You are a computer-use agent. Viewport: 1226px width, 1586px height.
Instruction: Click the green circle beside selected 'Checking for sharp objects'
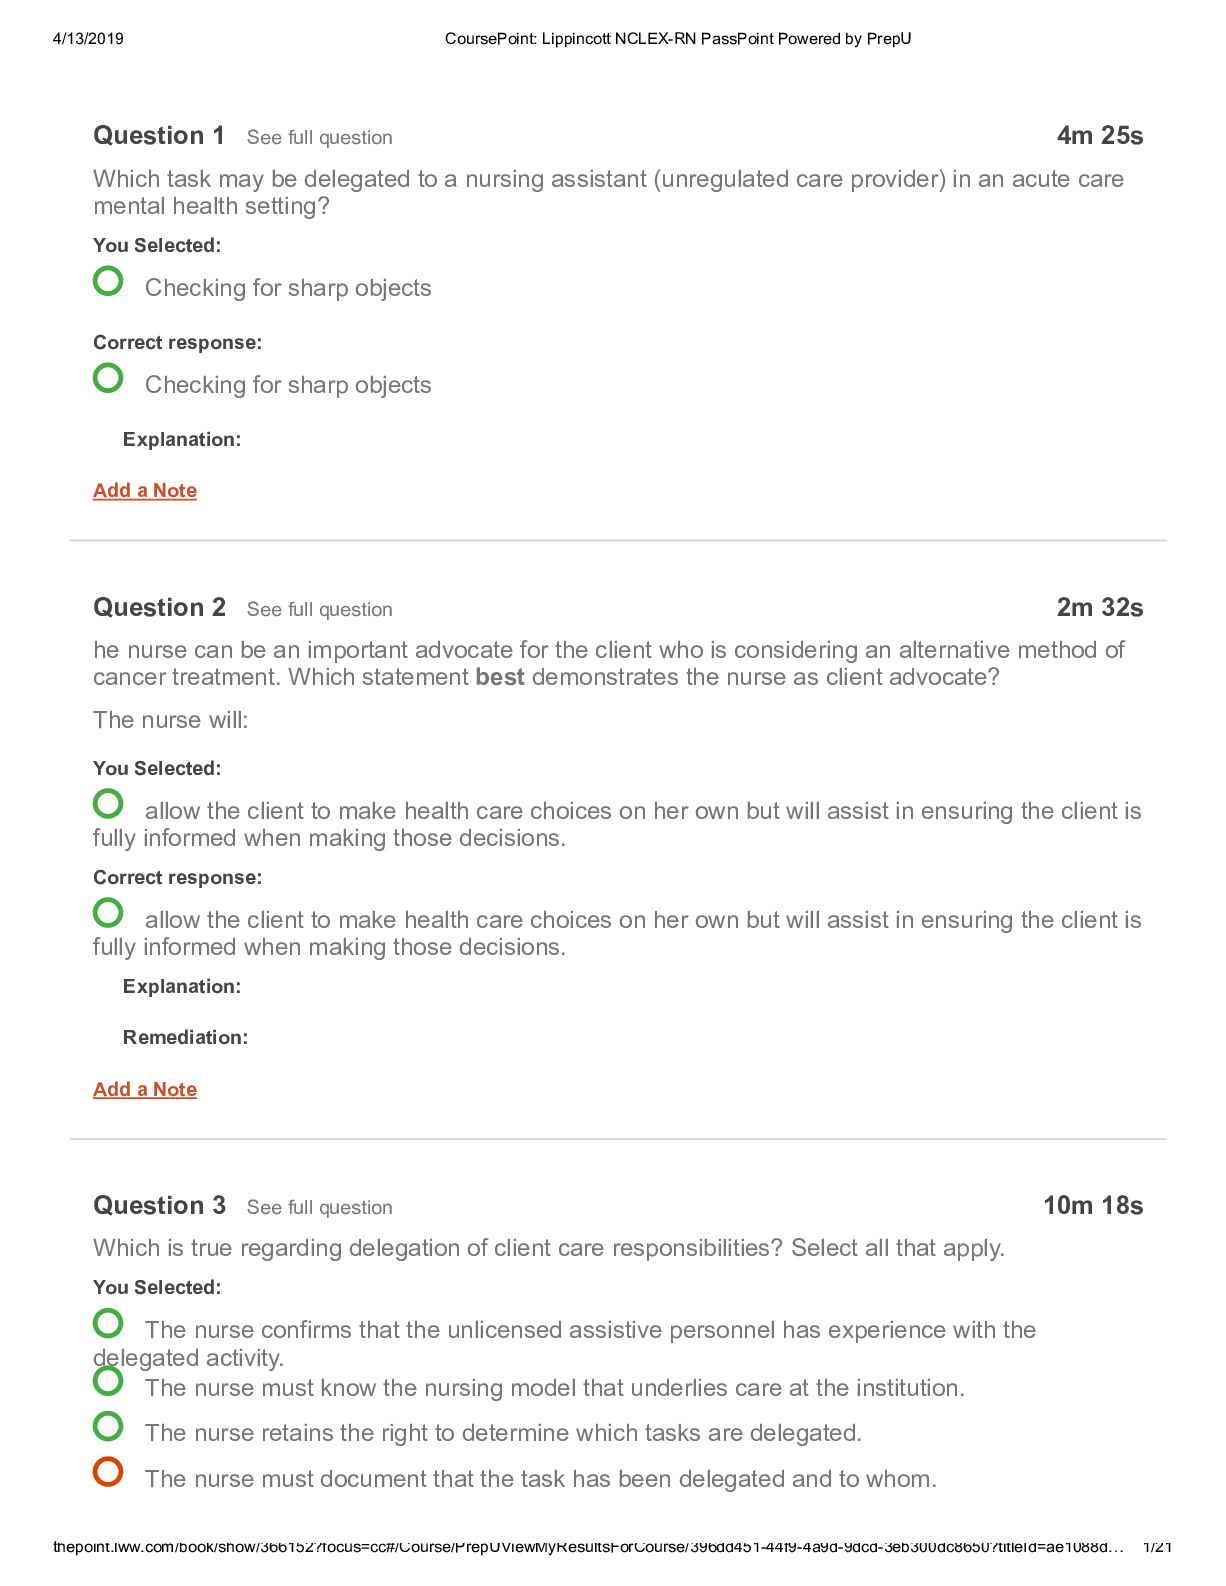[108, 281]
